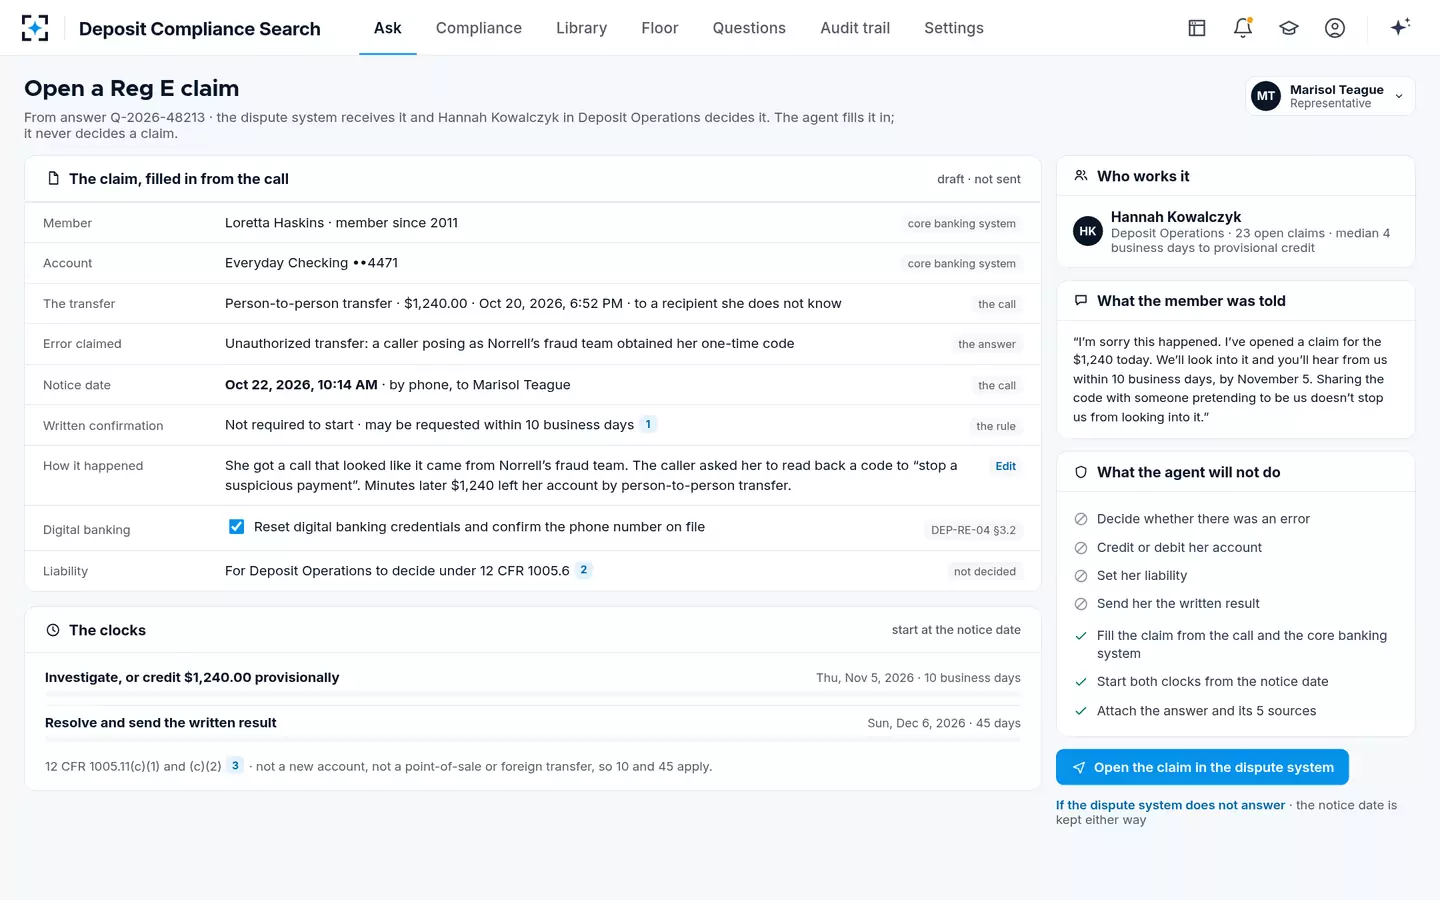Click 'start at the notice date' label

[956, 630]
